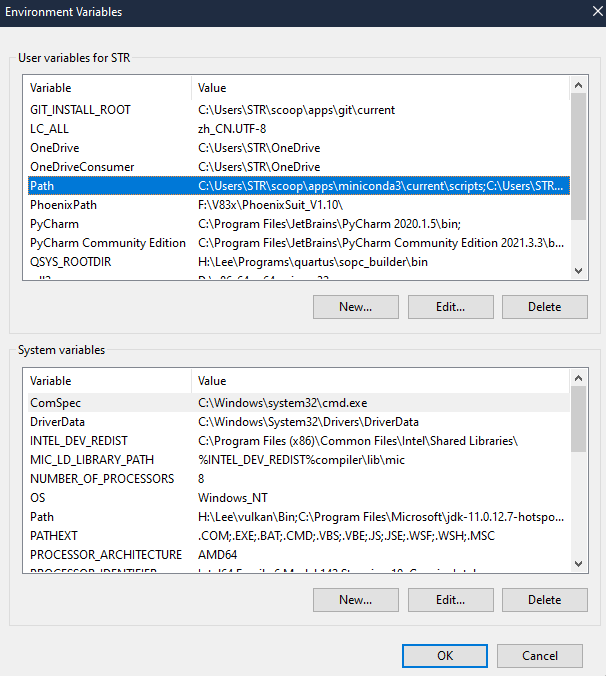Select the system Path variable row
This screenshot has width=606, height=676.
click(x=42, y=517)
